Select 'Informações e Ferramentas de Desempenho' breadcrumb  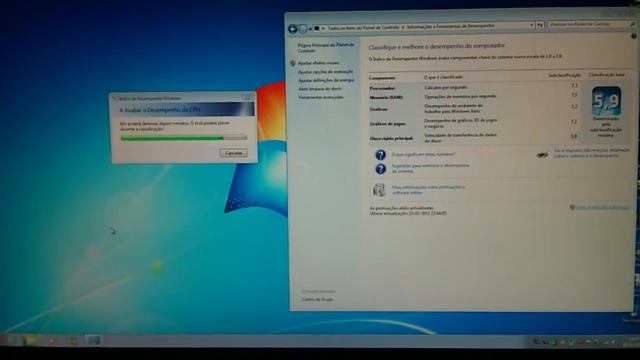click(450, 27)
